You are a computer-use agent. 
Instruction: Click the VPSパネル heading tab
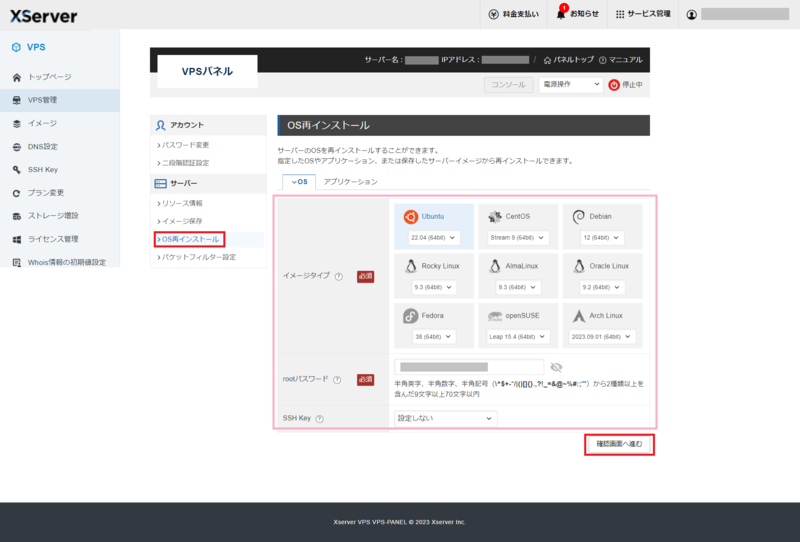tap(207, 71)
